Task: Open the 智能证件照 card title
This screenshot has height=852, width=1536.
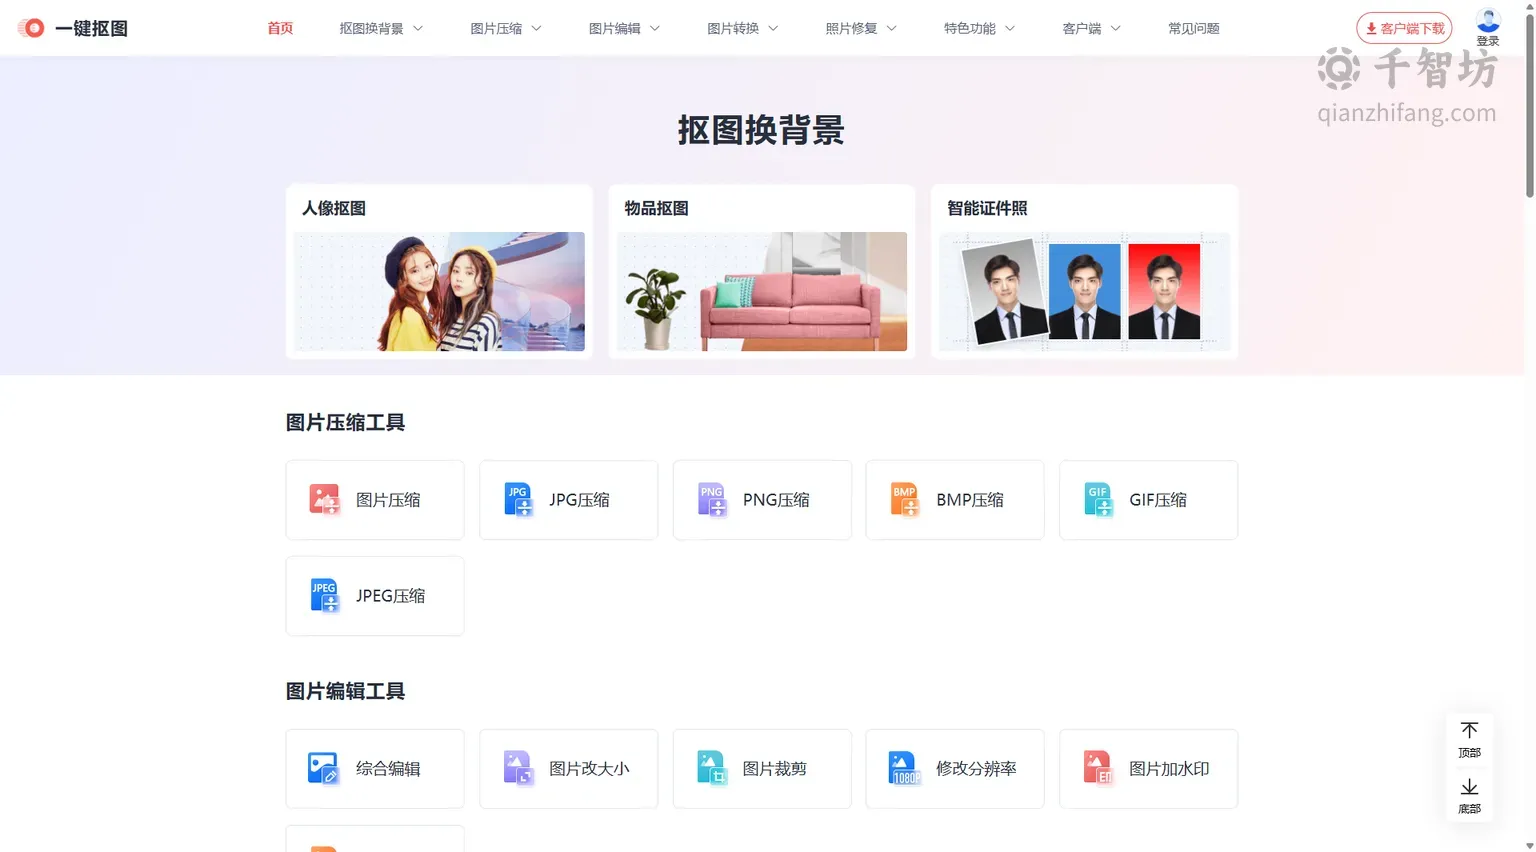Action: click(x=987, y=208)
